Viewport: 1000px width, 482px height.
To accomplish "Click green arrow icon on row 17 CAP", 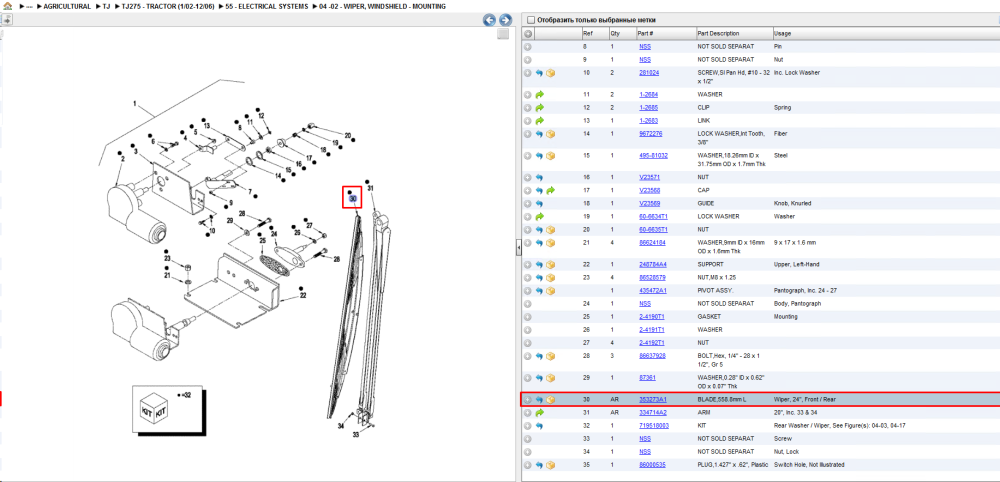I will [551, 190].
